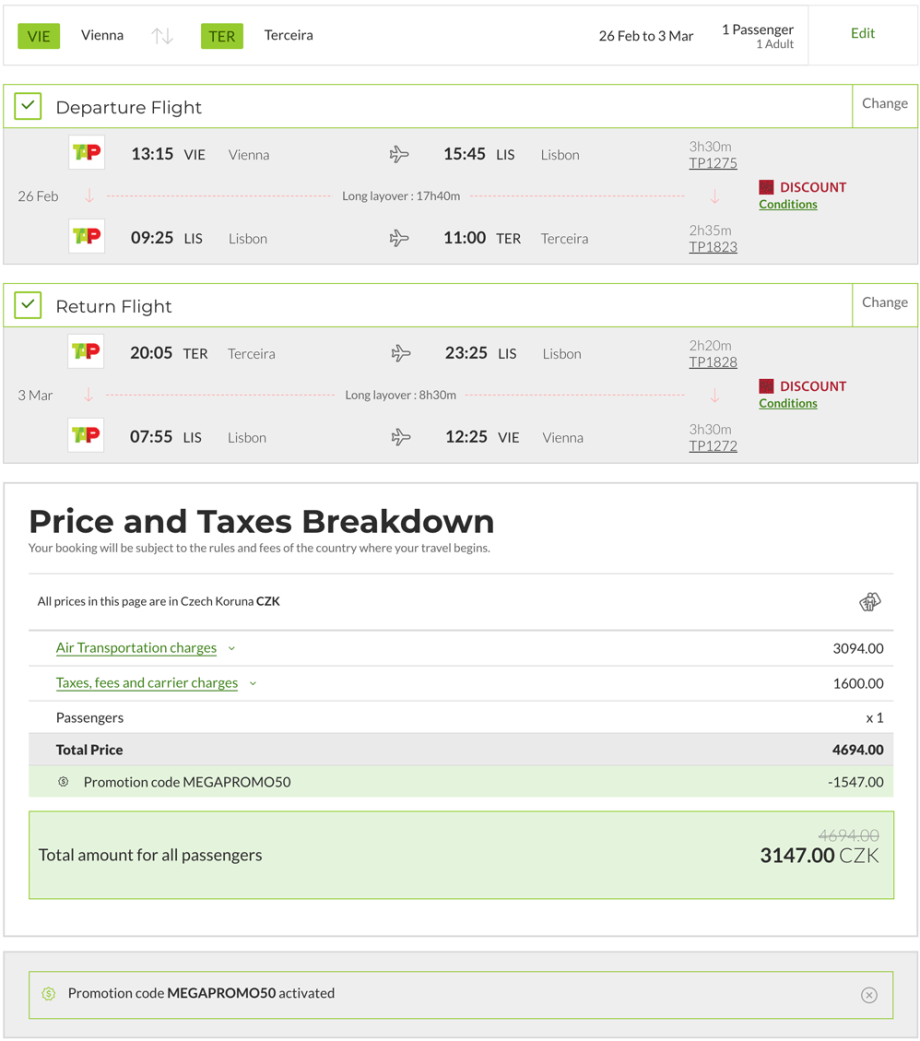Change the Departure Flight selection
Image resolution: width=920 pixels, height=1041 pixels.
tap(884, 104)
